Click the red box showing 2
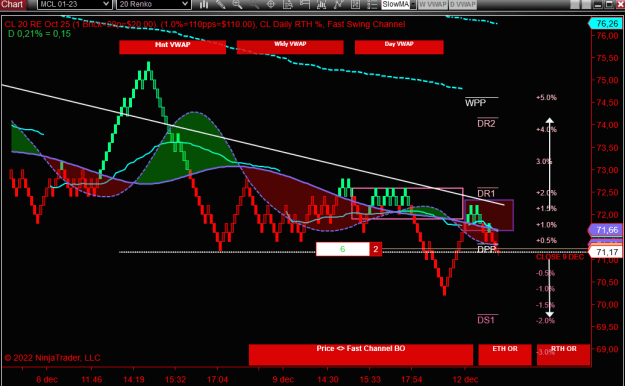The height and width of the screenshot is (386, 625). click(375, 249)
